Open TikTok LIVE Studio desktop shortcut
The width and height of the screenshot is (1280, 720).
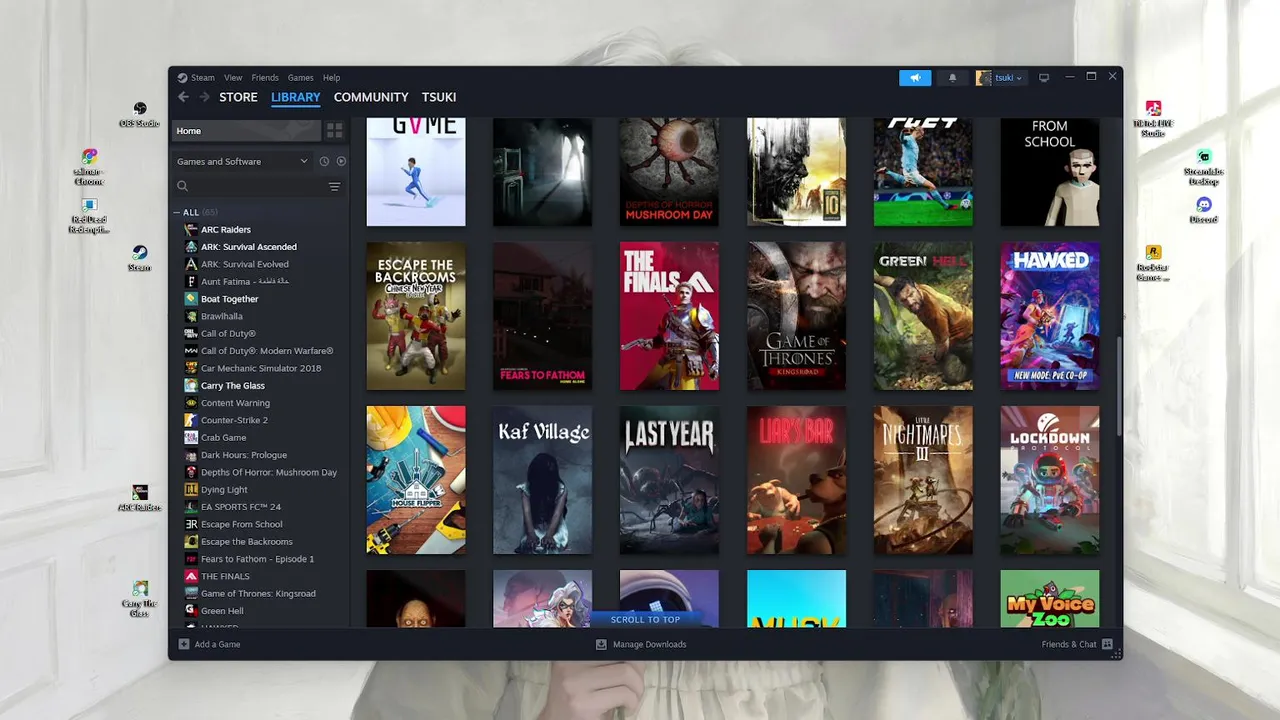1153,118
